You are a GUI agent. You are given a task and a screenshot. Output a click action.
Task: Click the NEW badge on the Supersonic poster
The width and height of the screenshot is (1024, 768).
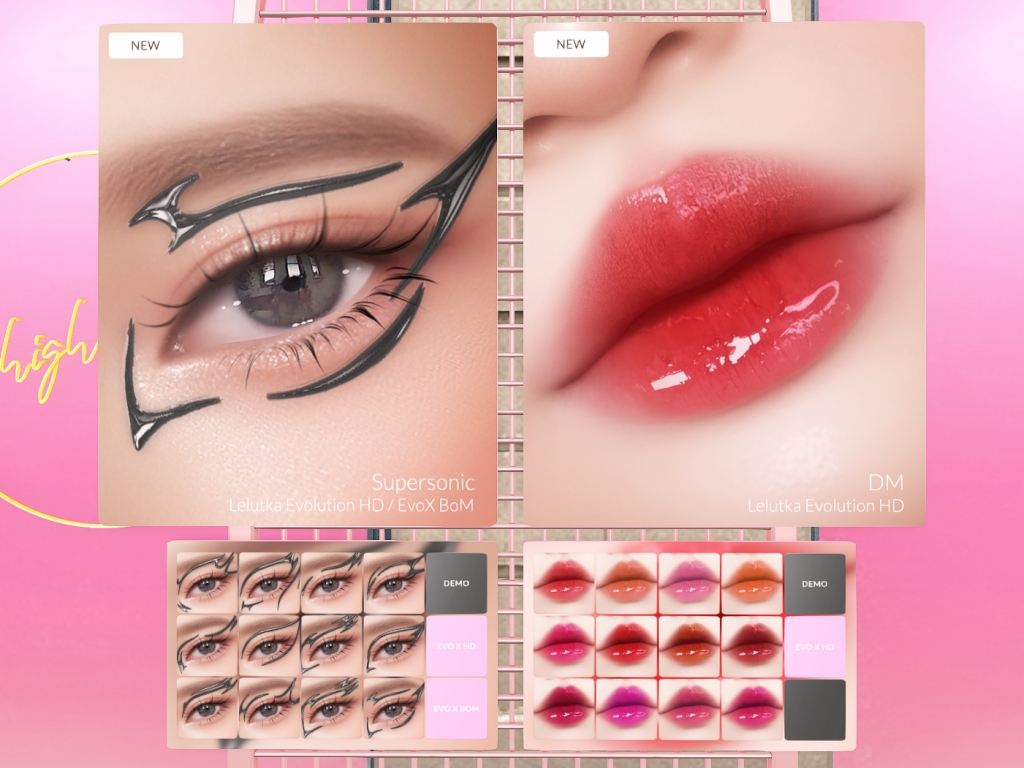coord(145,45)
